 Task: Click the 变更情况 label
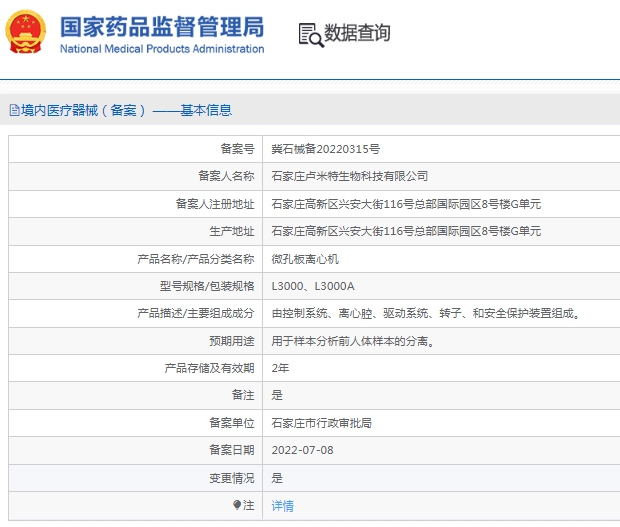(x=232, y=478)
